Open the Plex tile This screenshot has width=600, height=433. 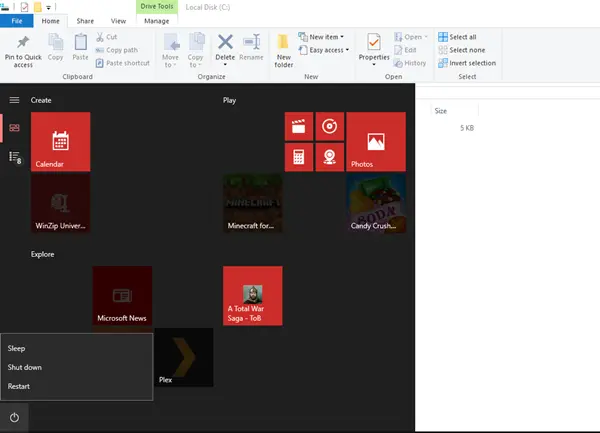coord(184,357)
